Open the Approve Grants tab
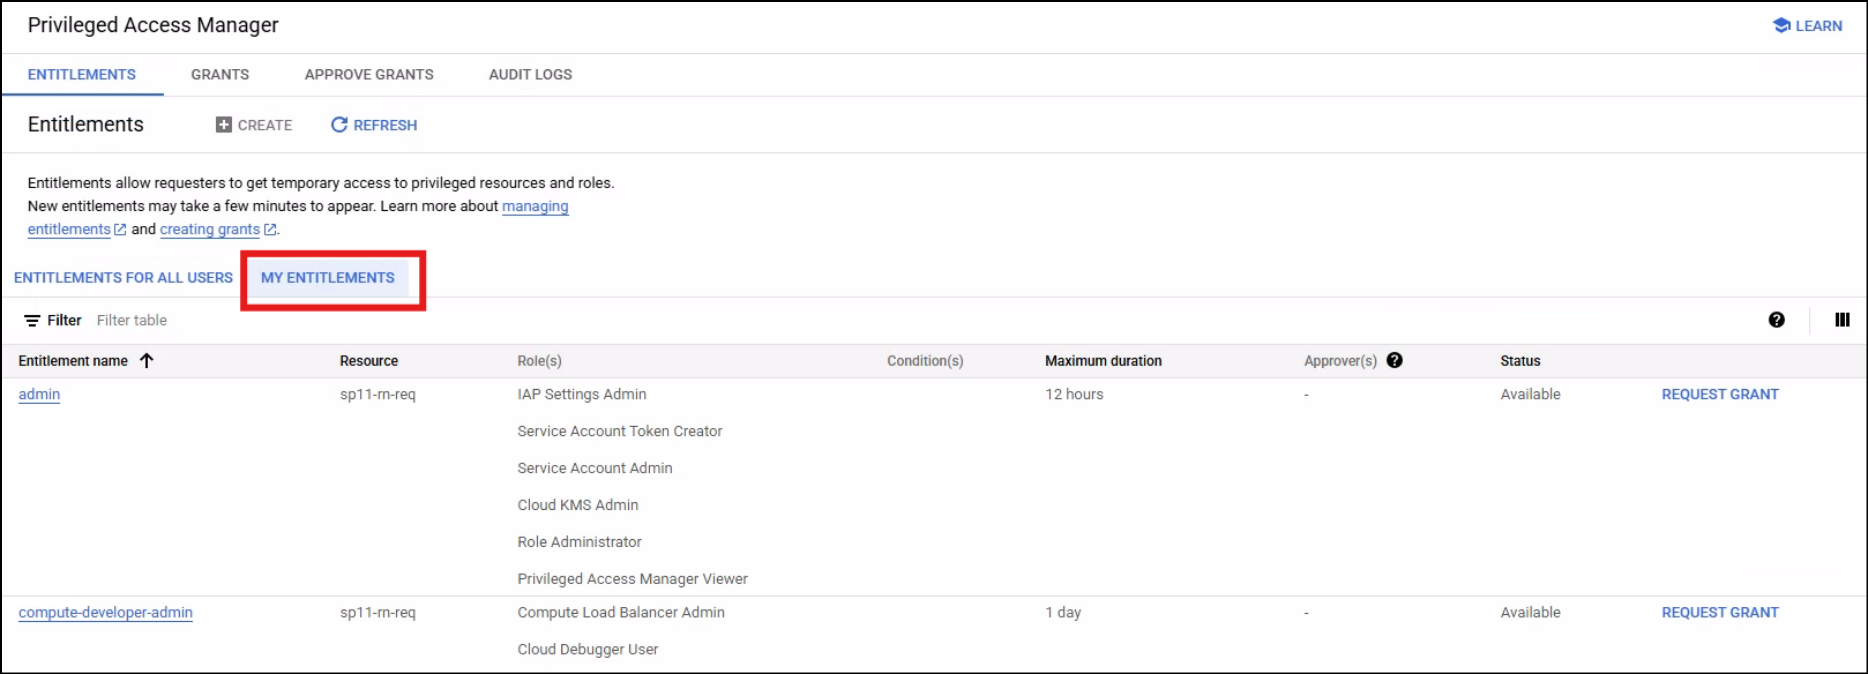 [x=369, y=75]
